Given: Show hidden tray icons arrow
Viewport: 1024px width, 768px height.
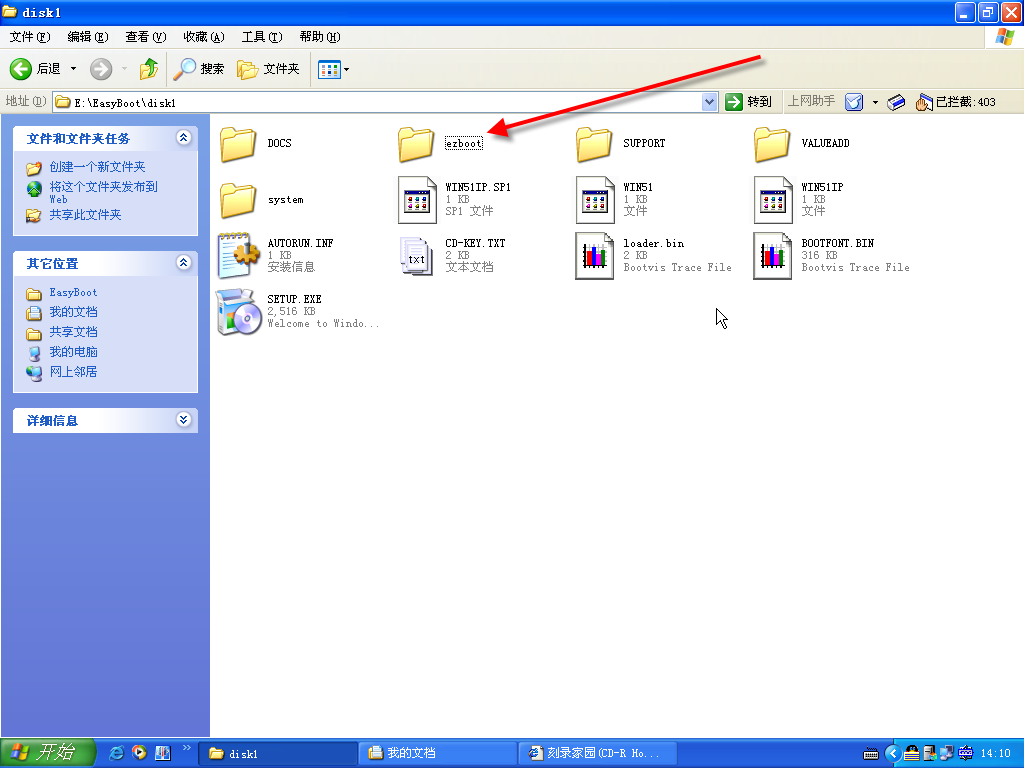Looking at the screenshot, I should [893, 754].
